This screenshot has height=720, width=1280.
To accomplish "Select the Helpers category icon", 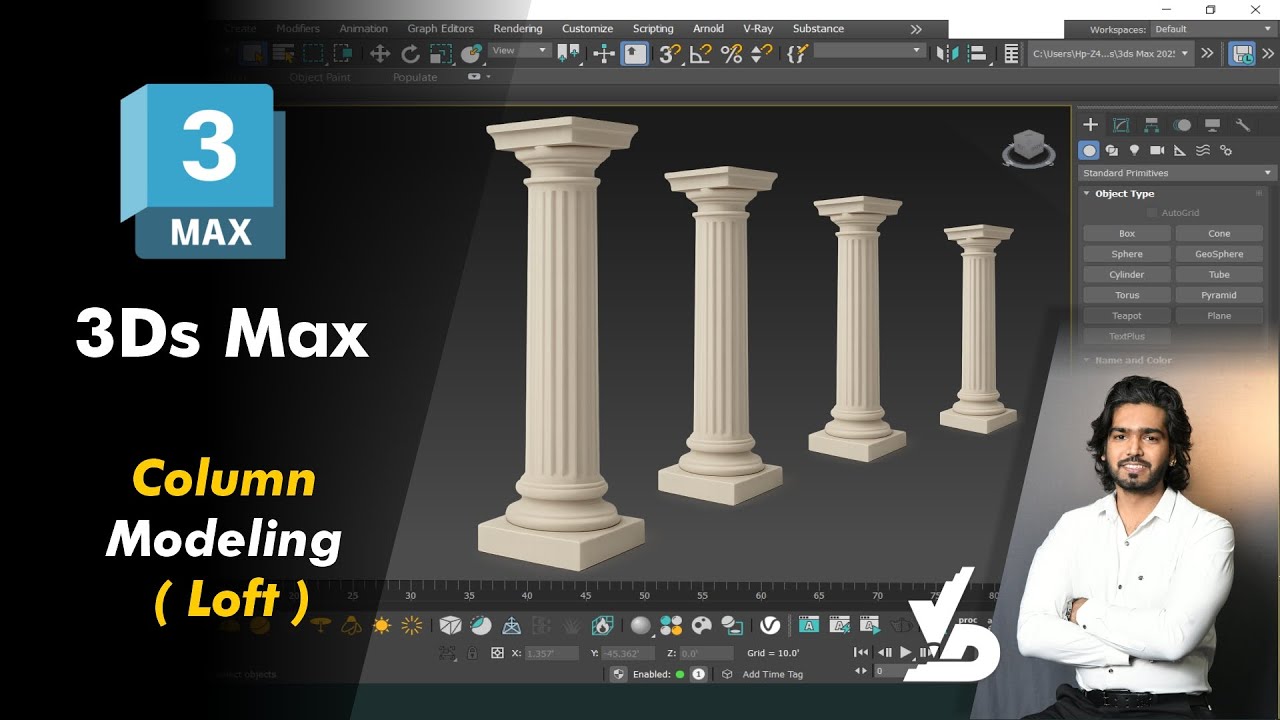I will [x=1180, y=150].
